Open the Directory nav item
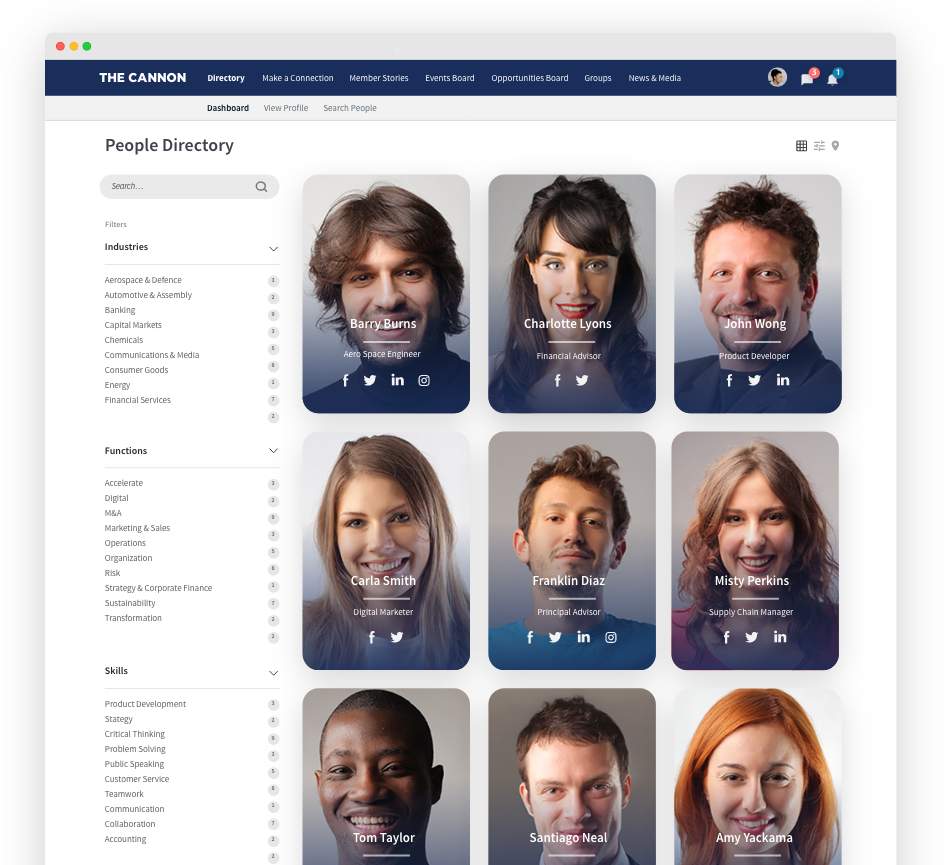This screenshot has width=944, height=865. tap(226, 78)
